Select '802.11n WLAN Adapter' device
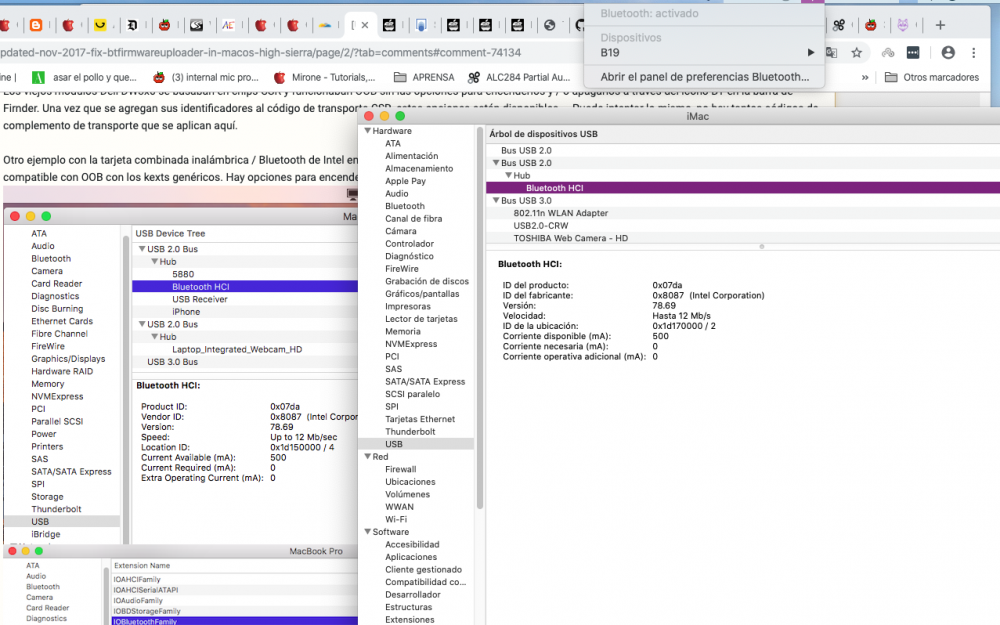The height and width of the screenshot is (625, 1000). pos(560,213)
